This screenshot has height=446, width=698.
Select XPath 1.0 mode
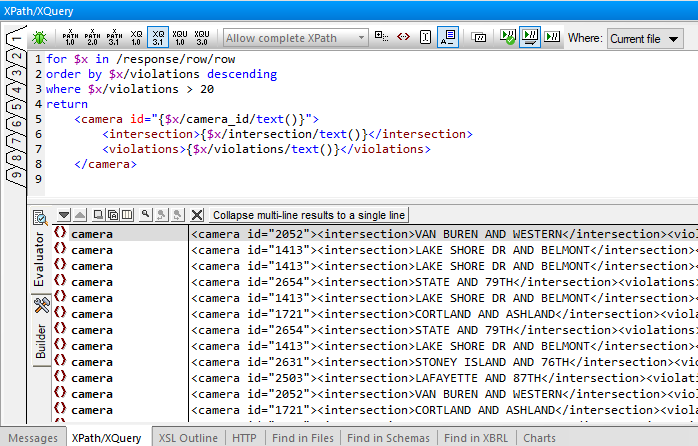pos(70,38)
